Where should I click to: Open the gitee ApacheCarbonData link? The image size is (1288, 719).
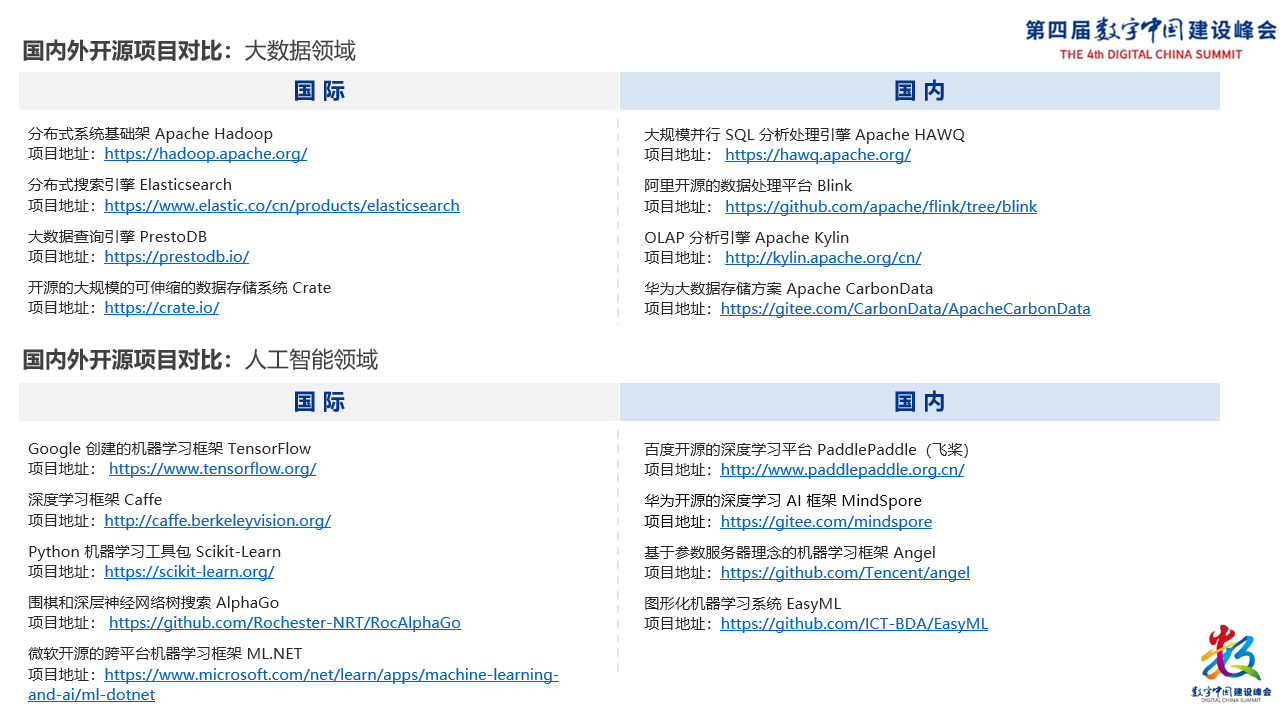(x=905, y=309)
